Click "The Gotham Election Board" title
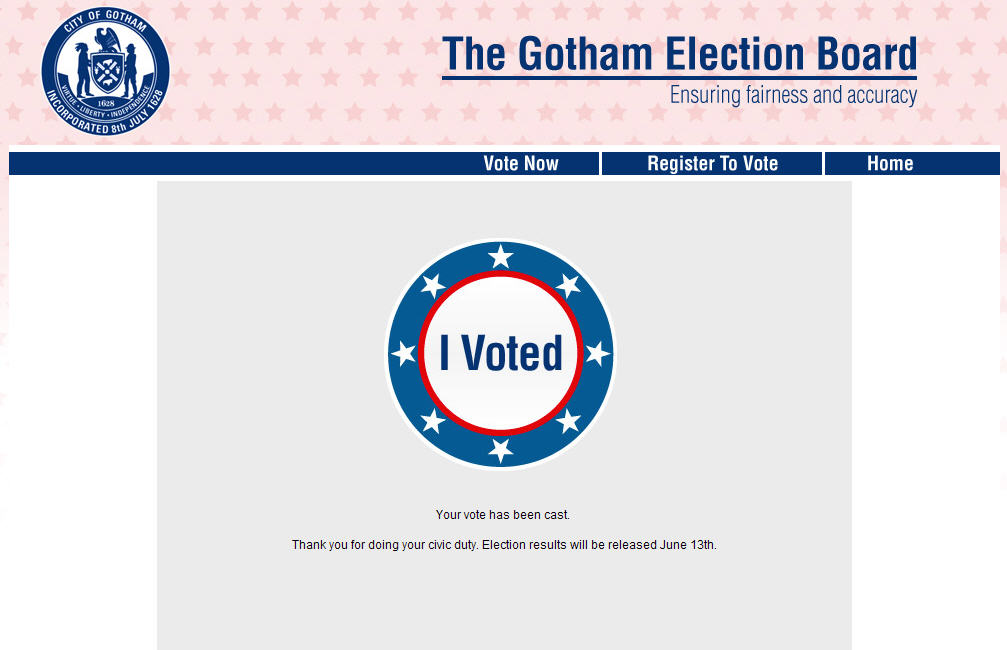Image resolution: width=1007 pixels, height=650 pixels. [679, 55]
